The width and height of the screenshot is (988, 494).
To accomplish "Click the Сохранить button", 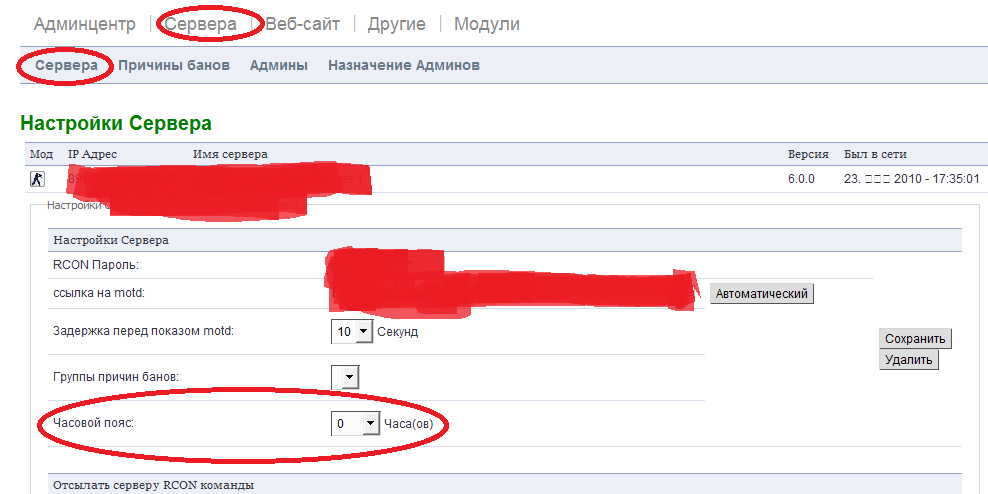I will (x=915, y=338).
